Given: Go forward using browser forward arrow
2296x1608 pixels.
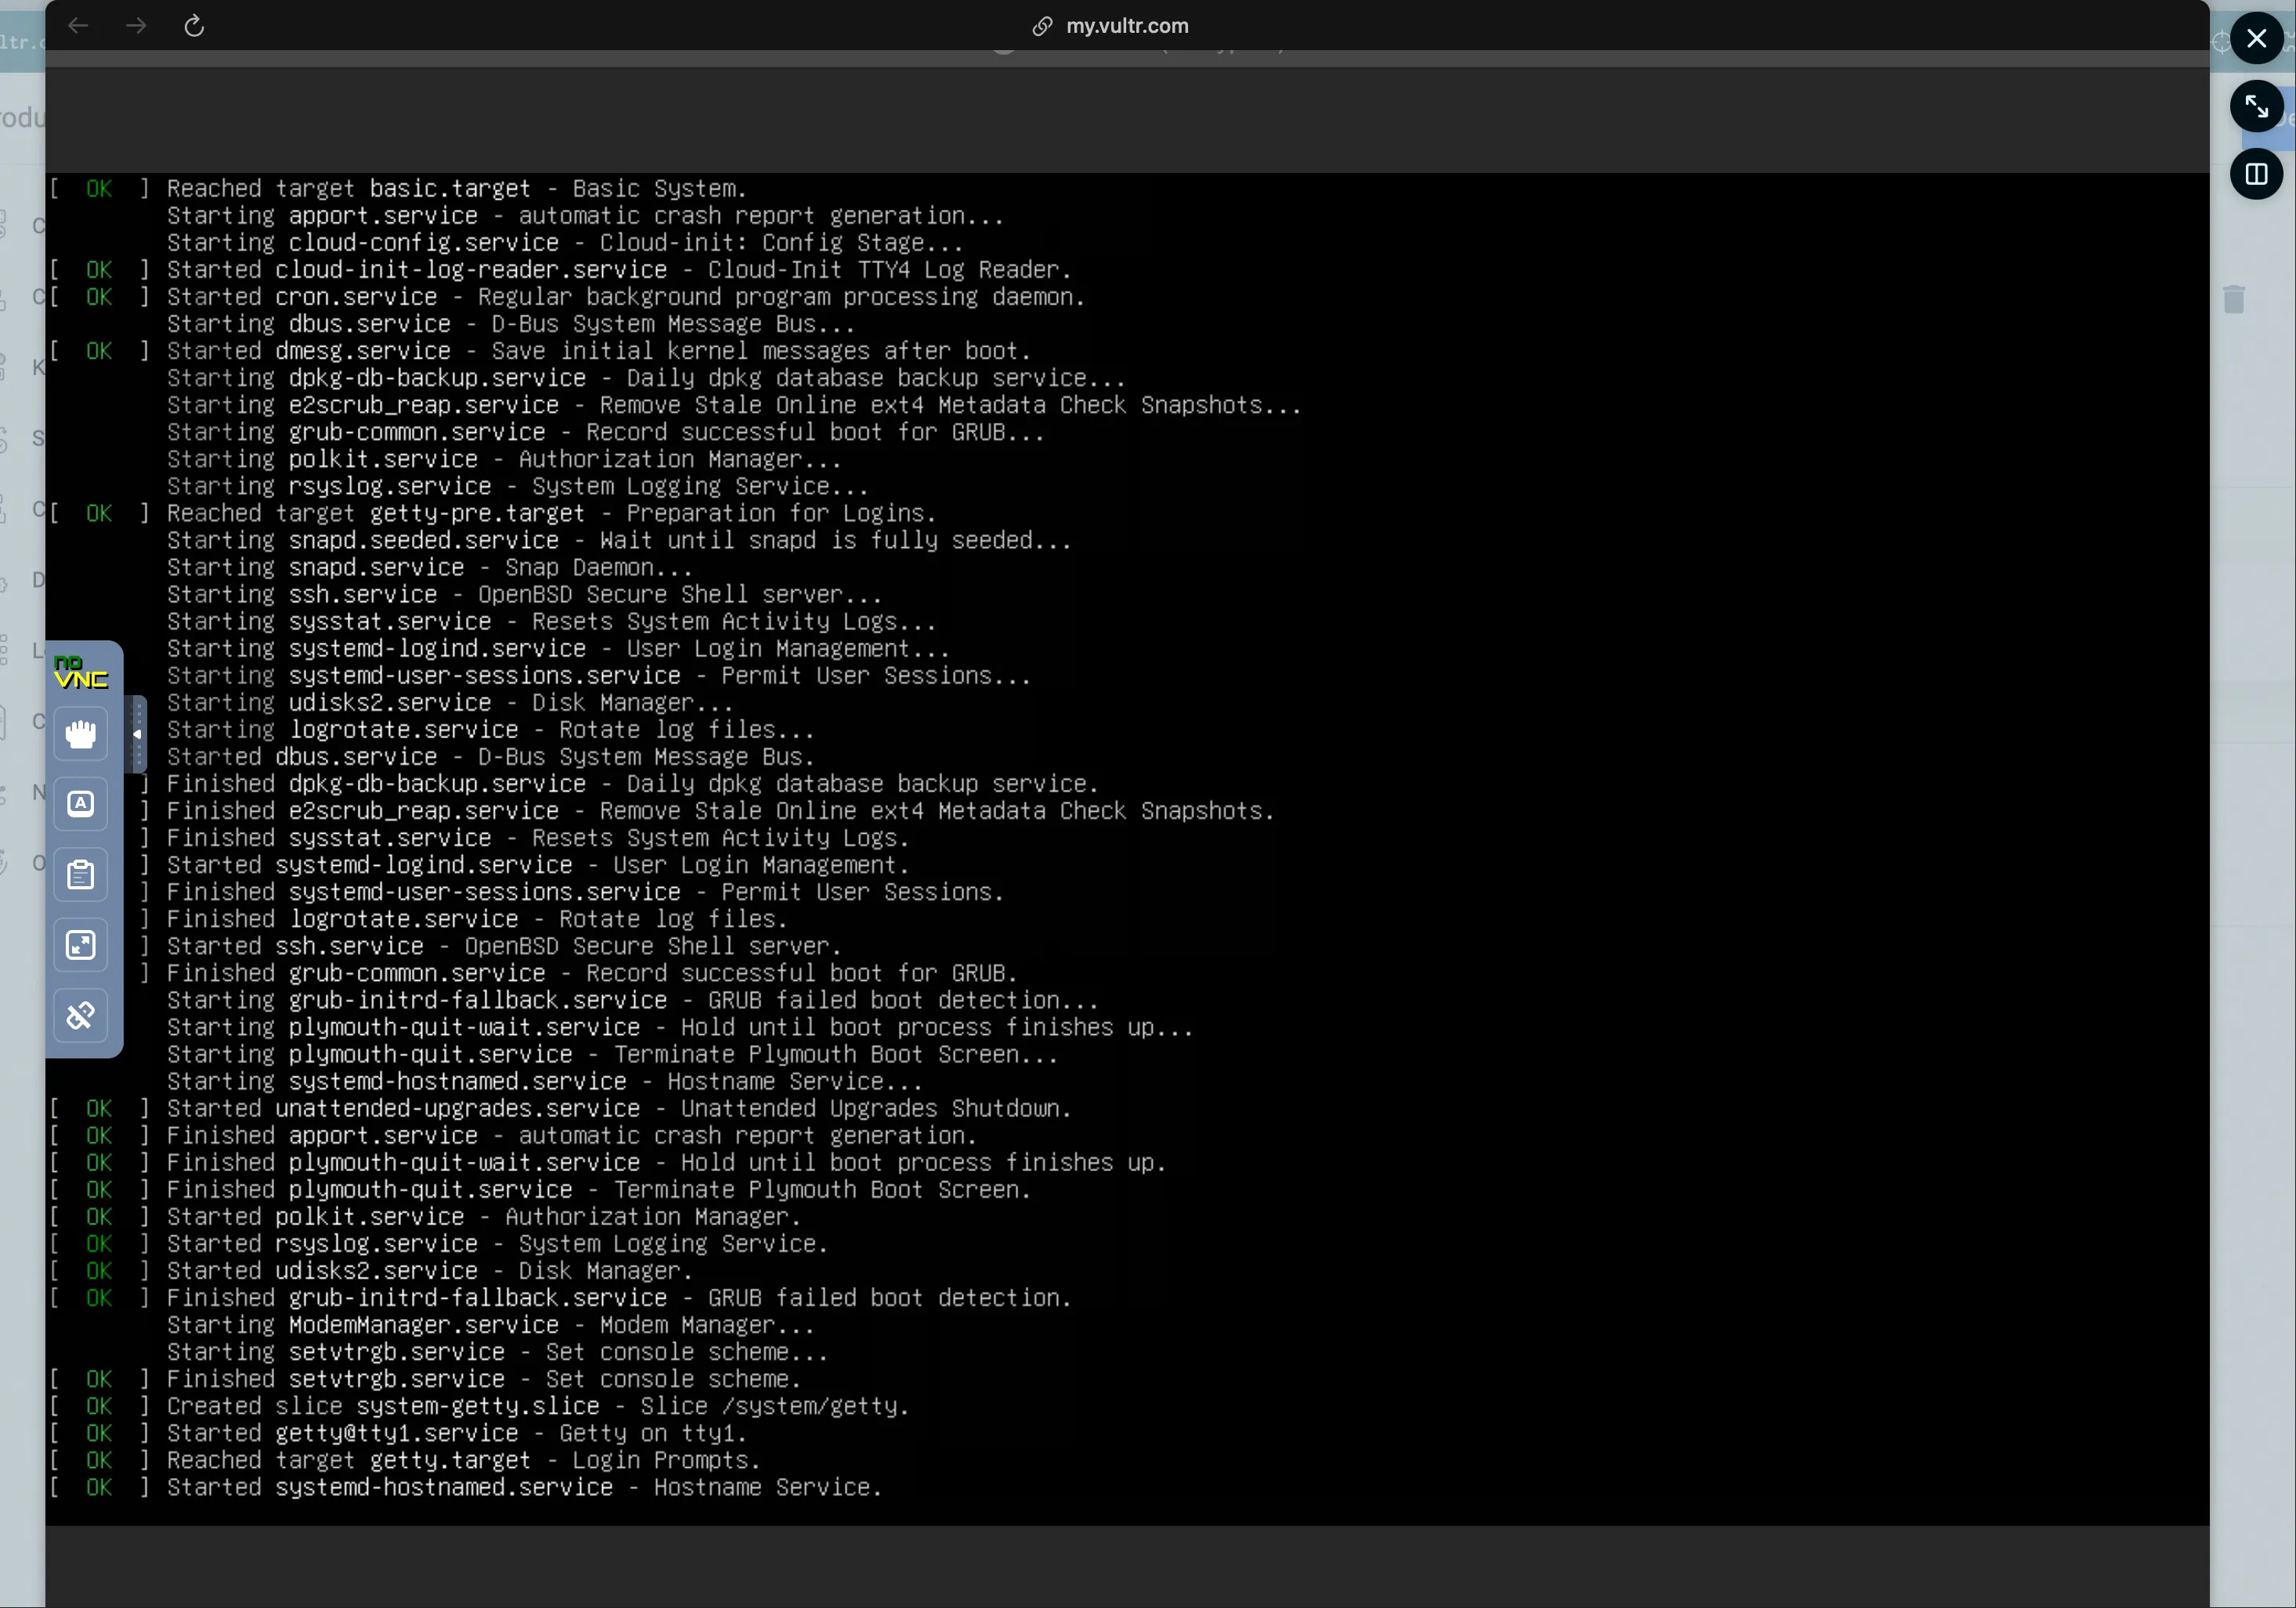Looking at the screenshot, I should [136, 26].
